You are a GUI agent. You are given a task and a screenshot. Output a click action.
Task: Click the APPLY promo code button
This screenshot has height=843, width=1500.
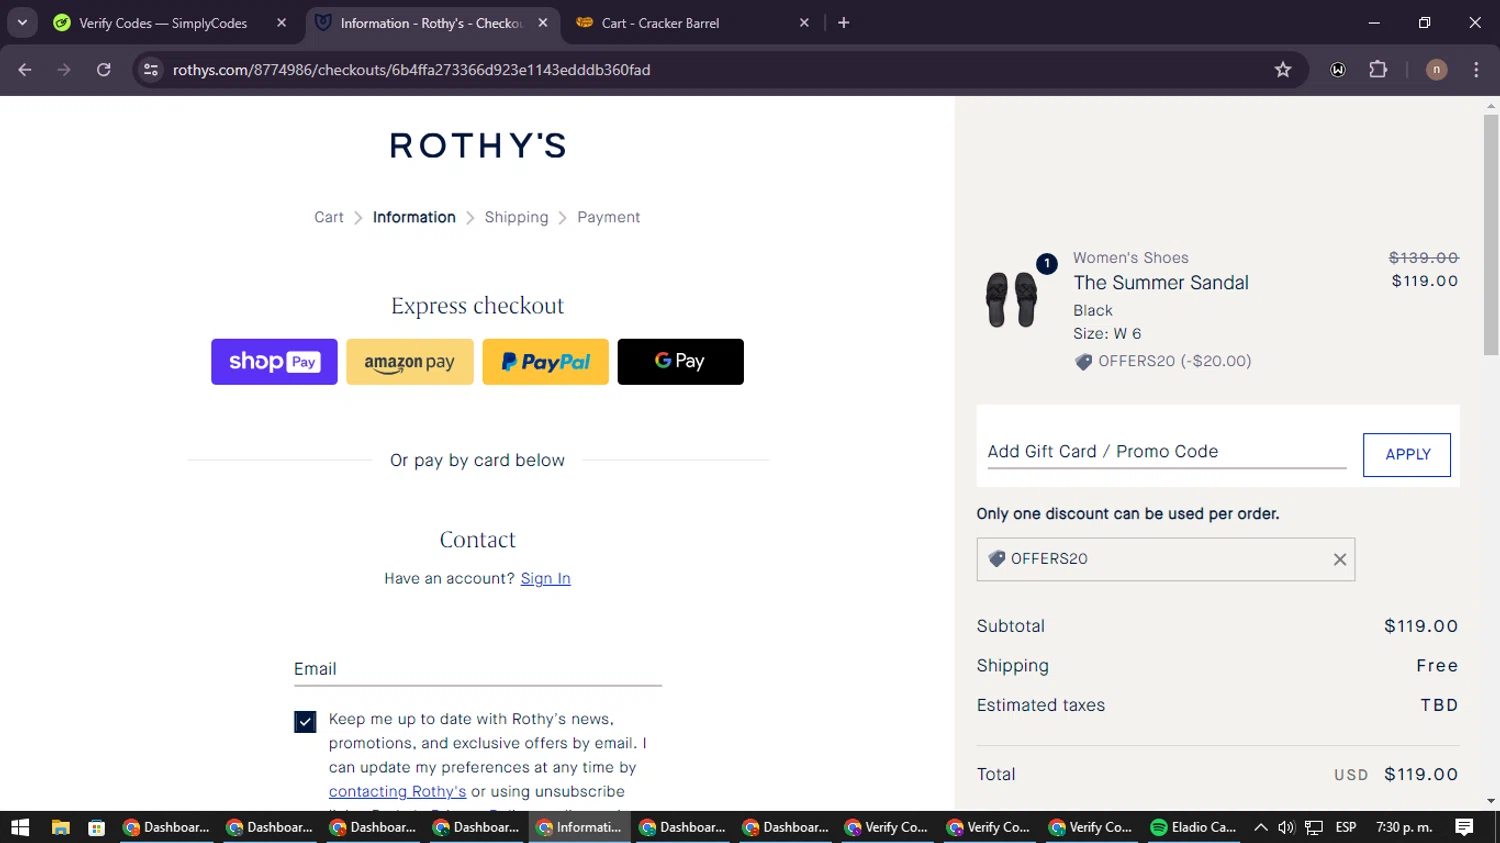[1407, 455]
